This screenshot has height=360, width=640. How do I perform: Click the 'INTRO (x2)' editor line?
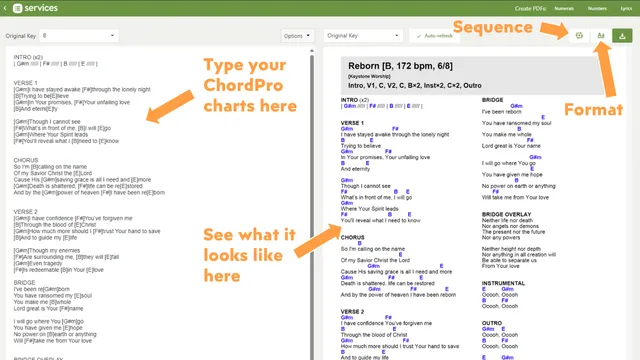pos(28,57)
